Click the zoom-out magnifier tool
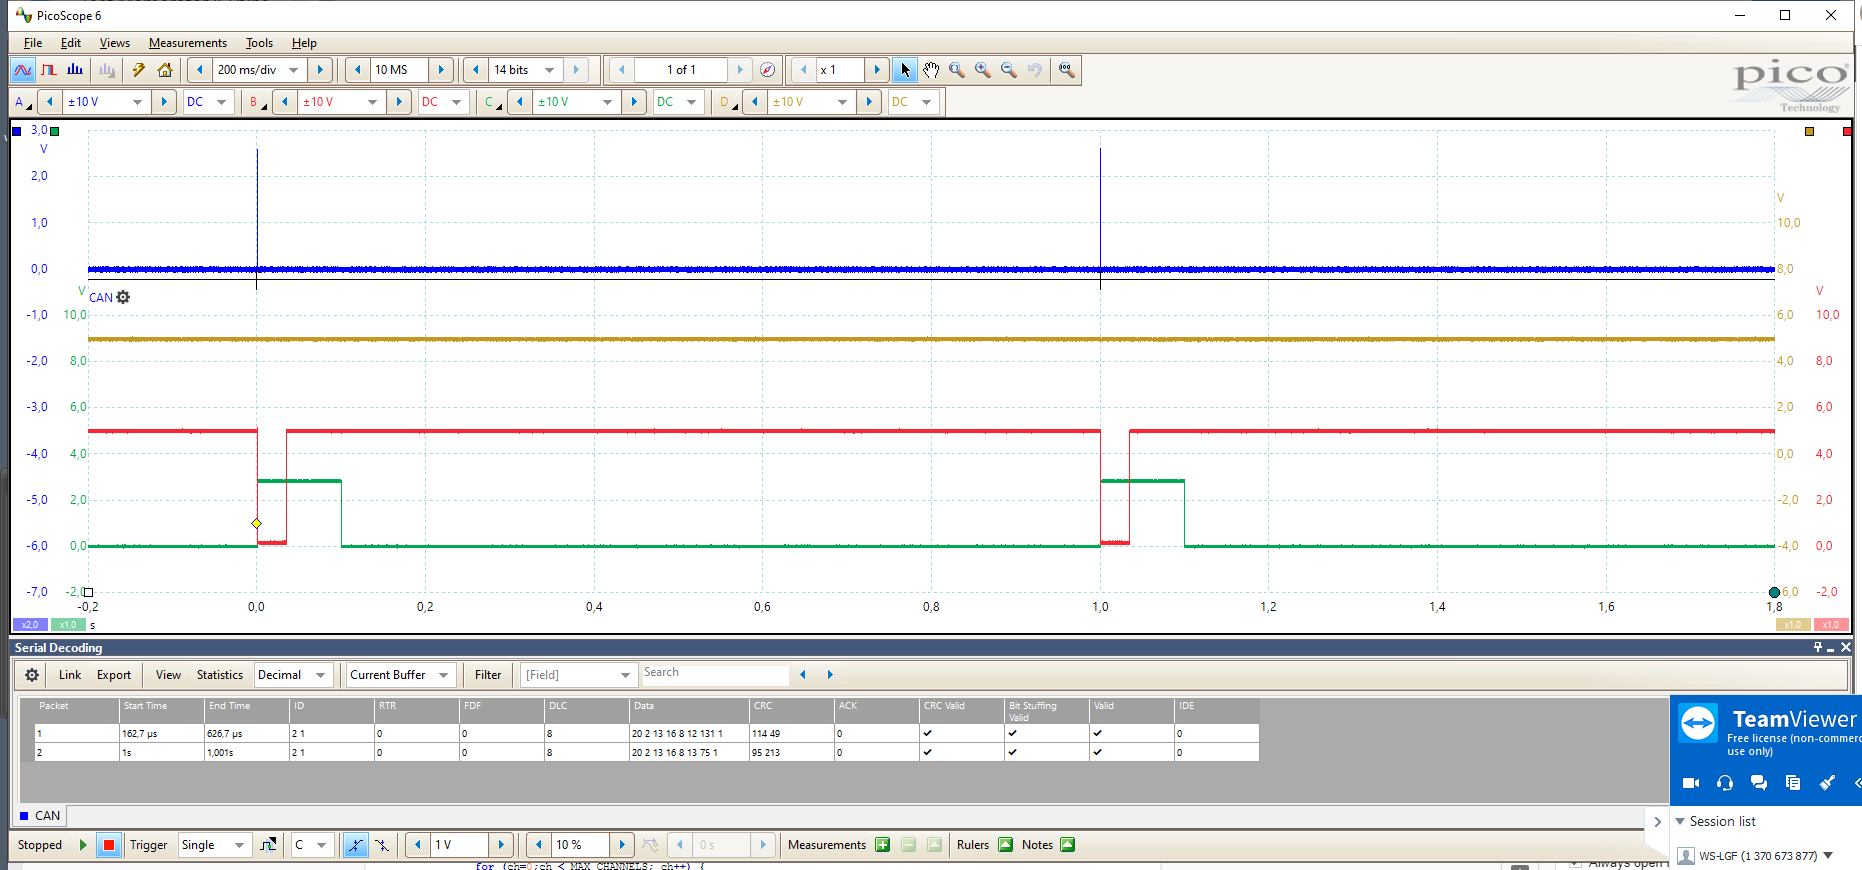1862x870 pixels. [1009, 70]
